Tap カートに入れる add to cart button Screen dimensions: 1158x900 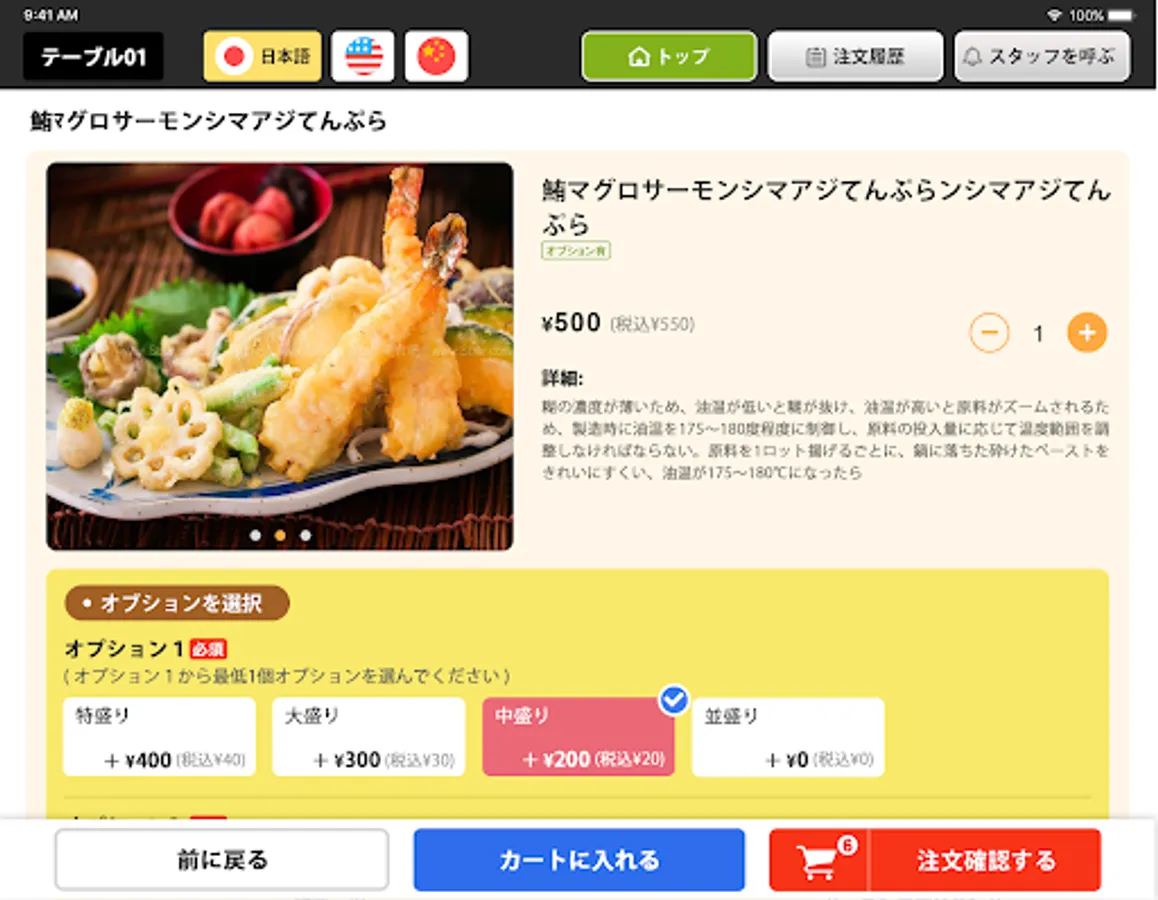(x=579, y=860)
